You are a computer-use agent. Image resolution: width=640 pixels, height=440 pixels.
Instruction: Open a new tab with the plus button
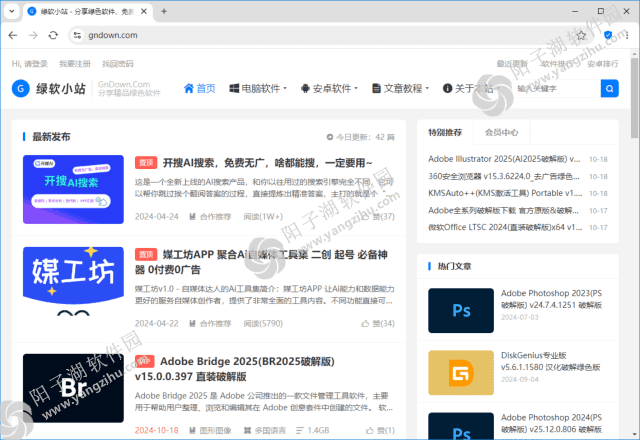coord(164,11)
